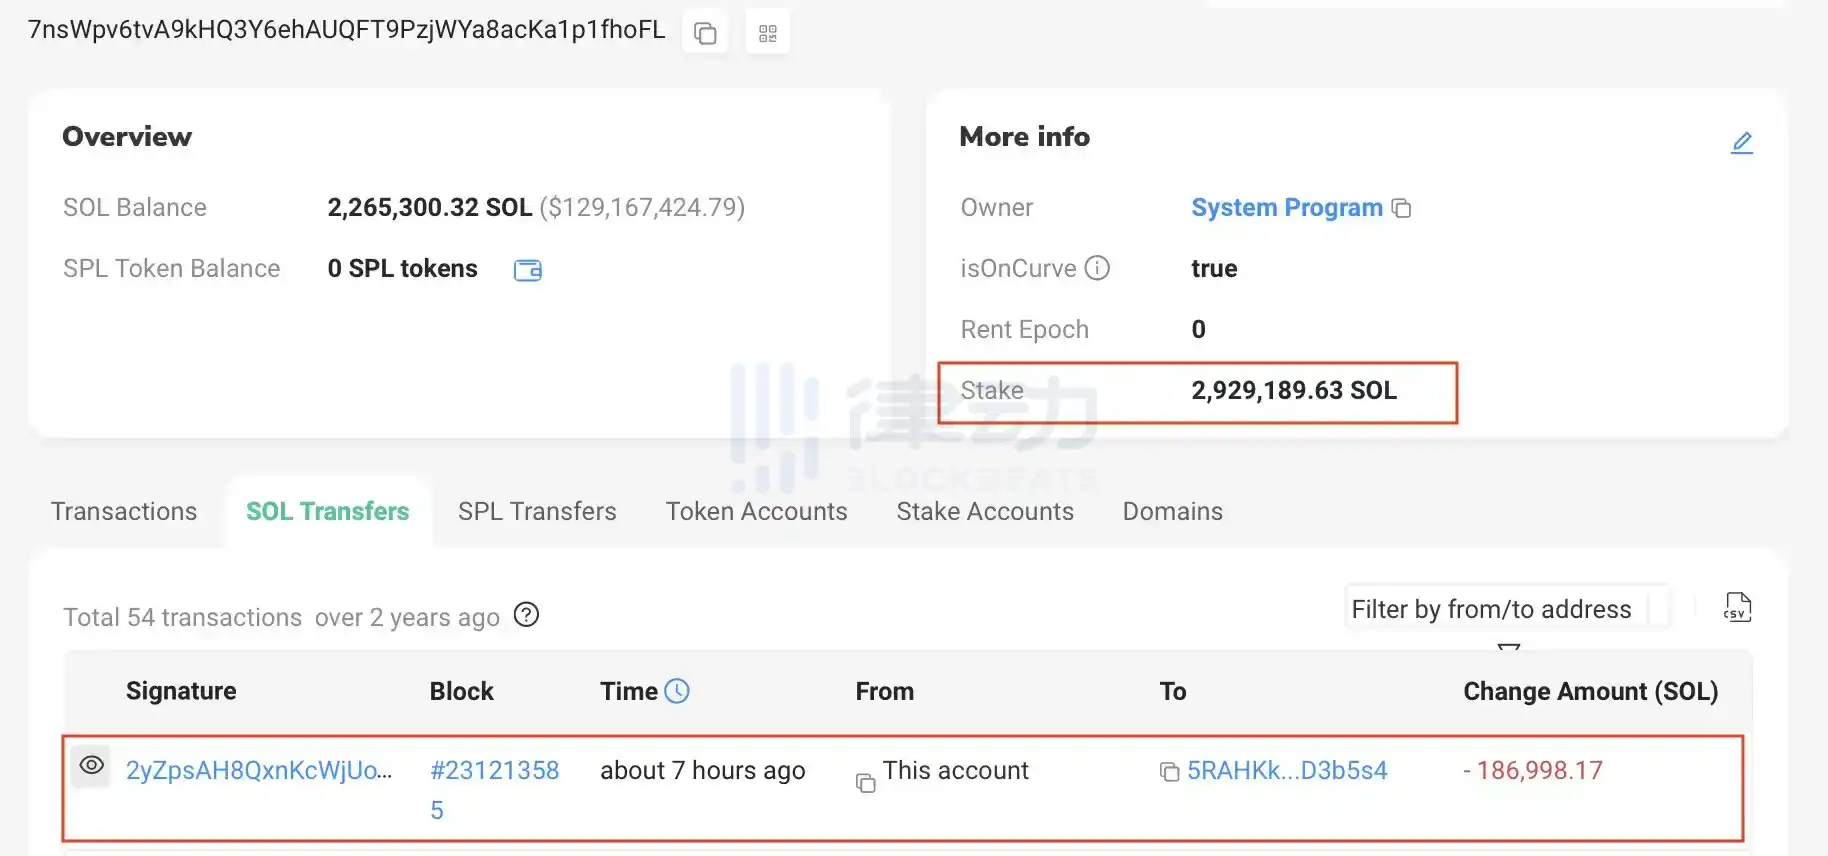Show QR code for wallet address
Screen dimensions: 1828x856
768,33
